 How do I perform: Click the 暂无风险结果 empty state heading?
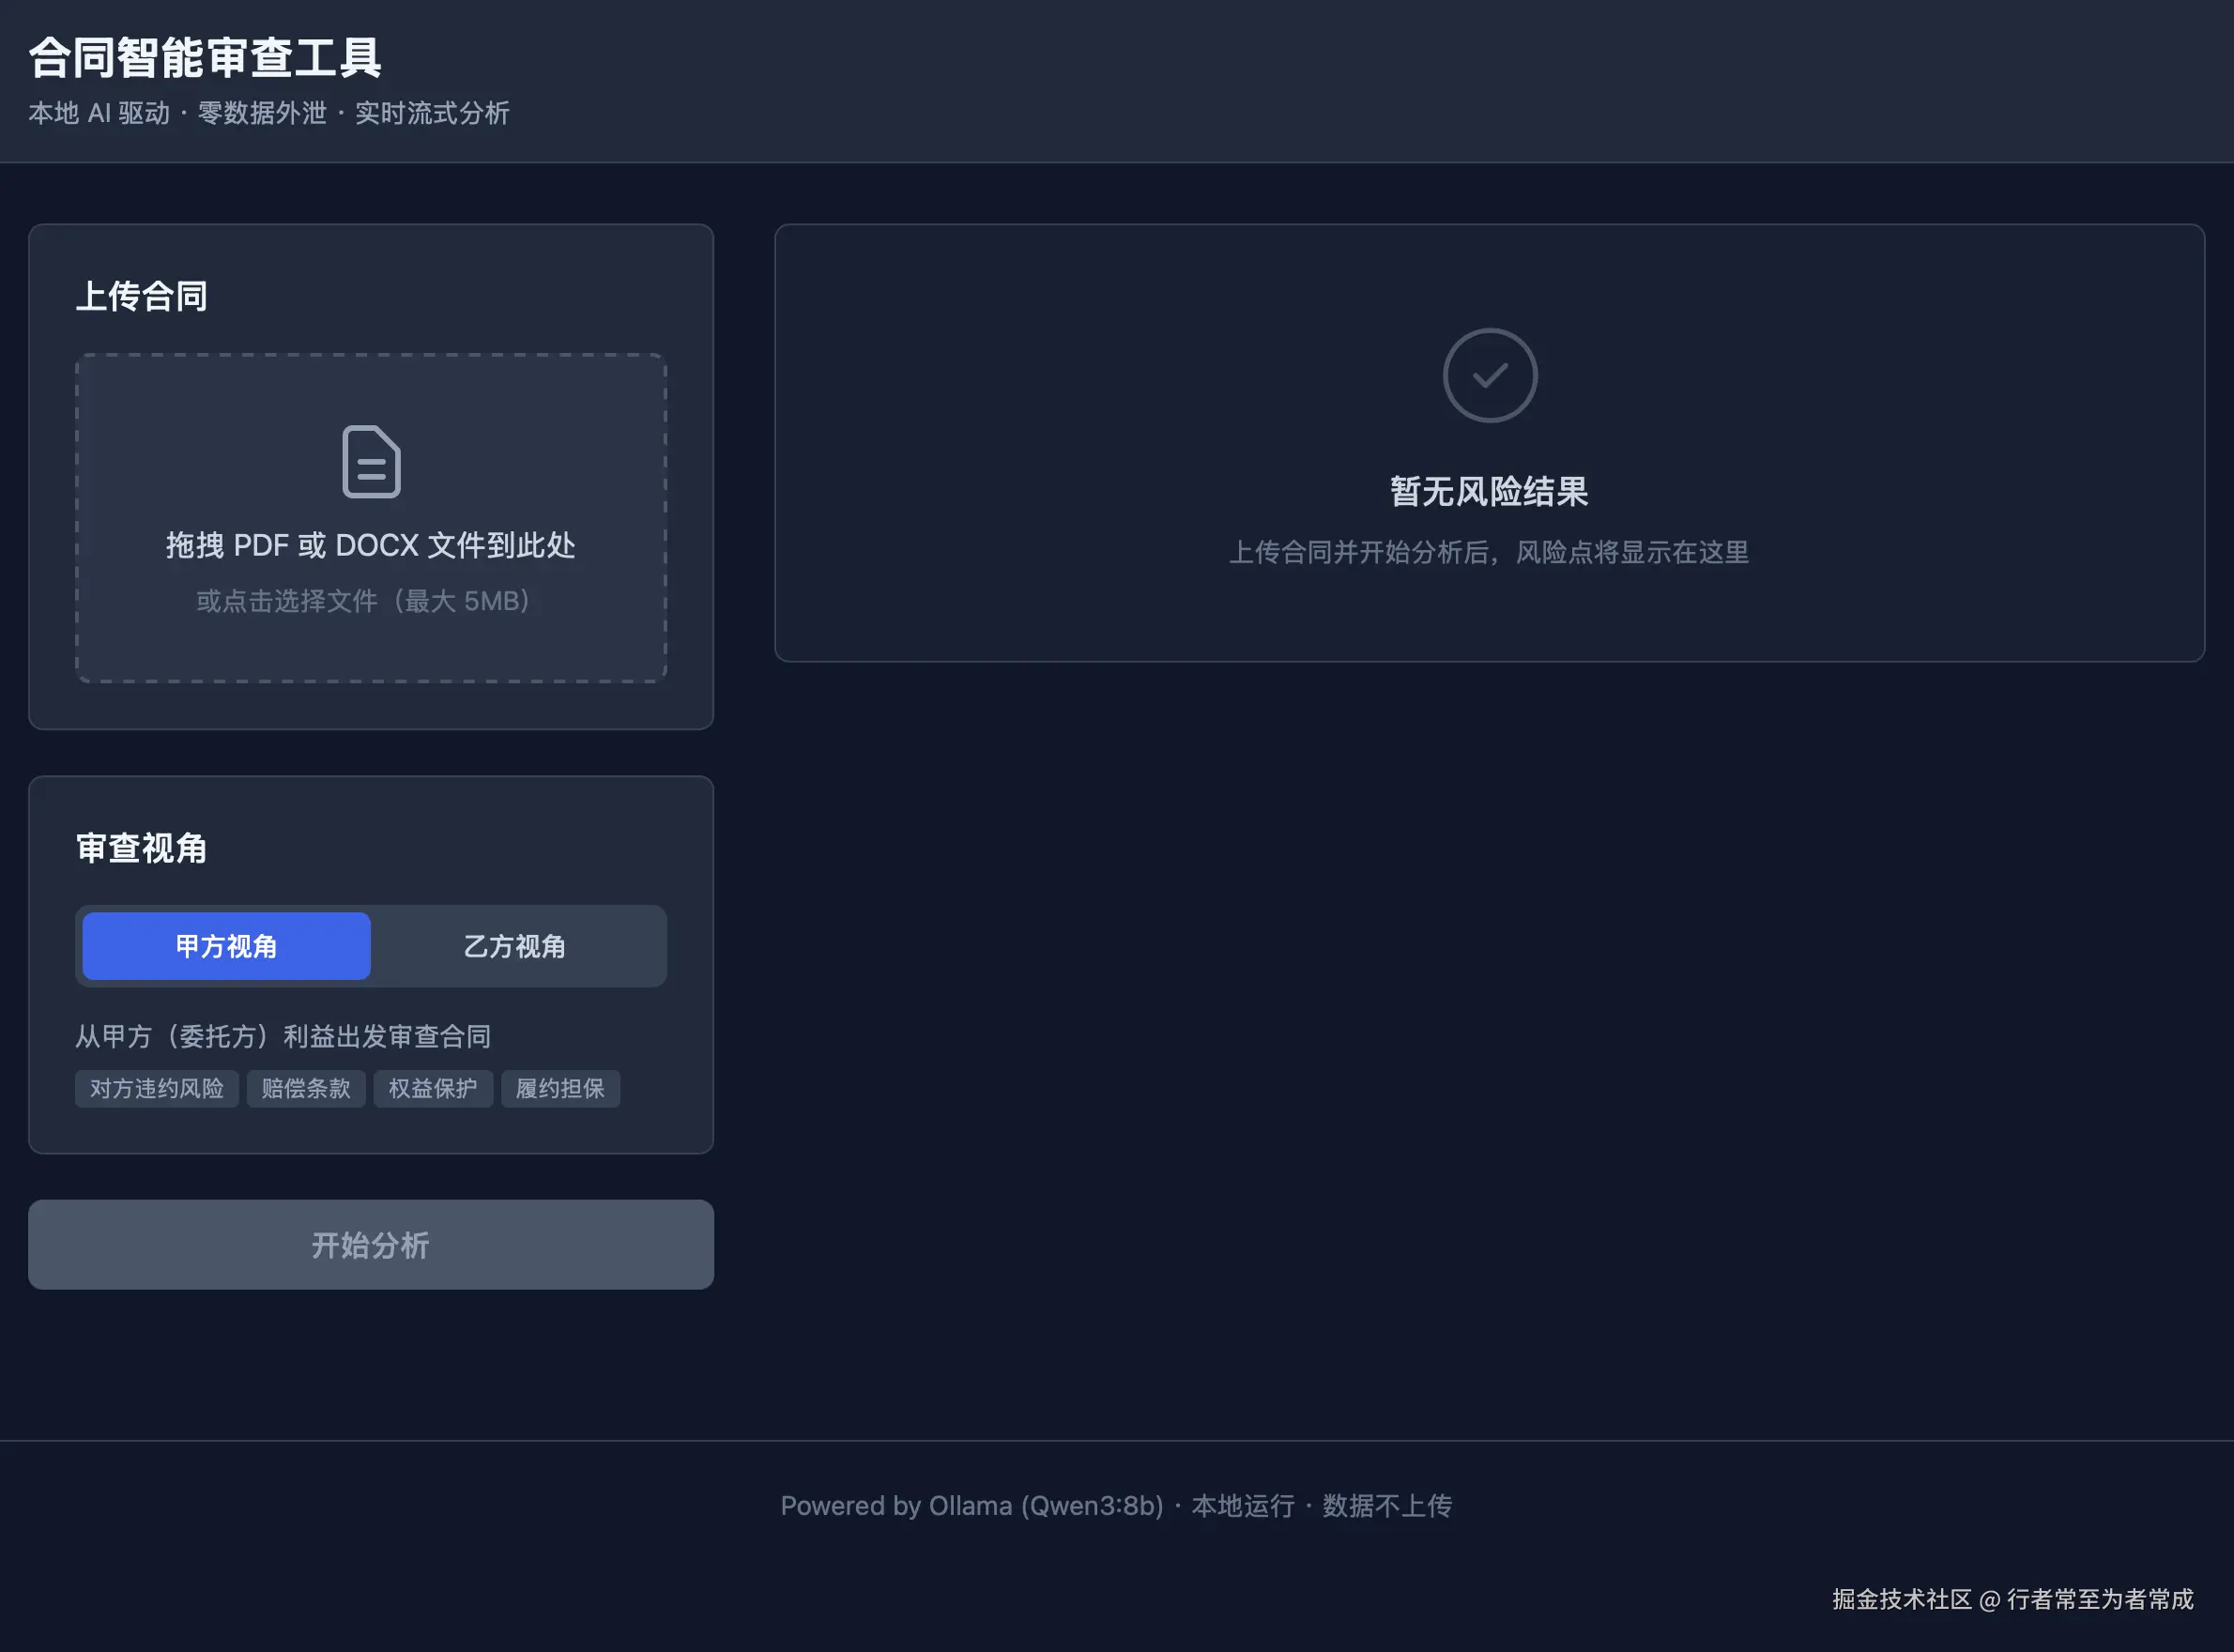pos(1489,491)
